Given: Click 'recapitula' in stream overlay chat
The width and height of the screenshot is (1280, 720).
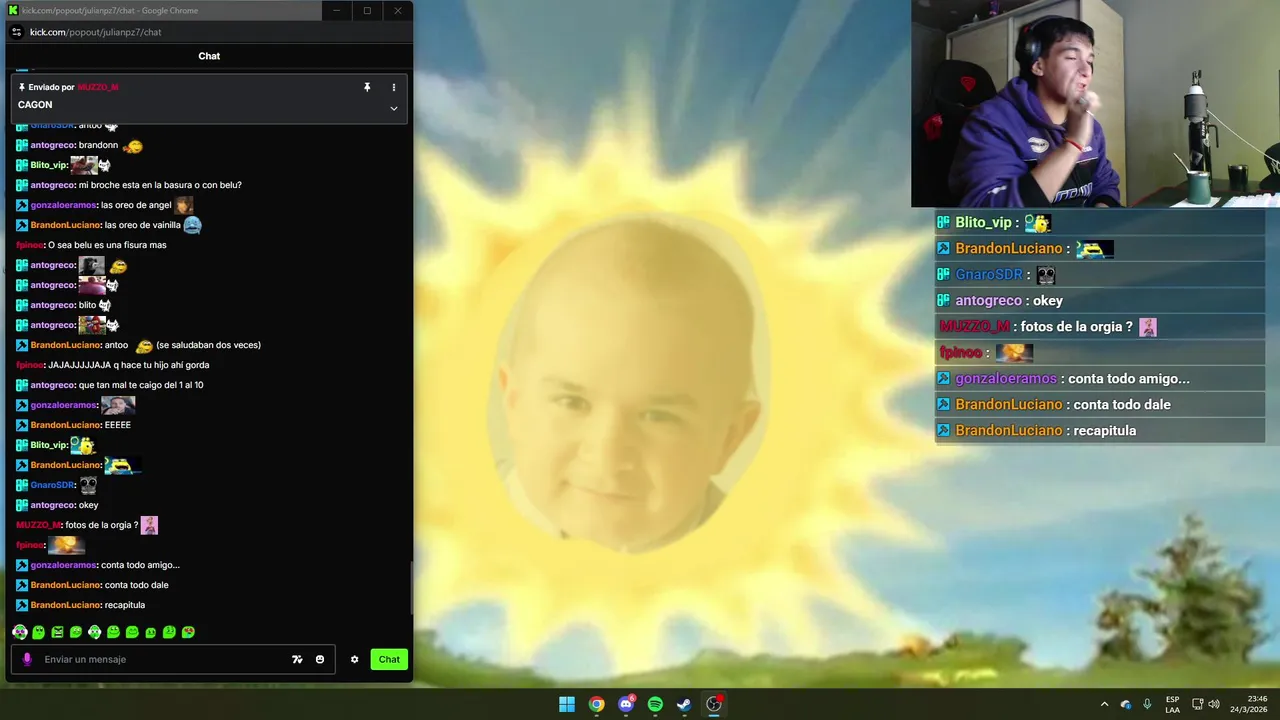Looking at the screenshot, I should point(1104,431).
